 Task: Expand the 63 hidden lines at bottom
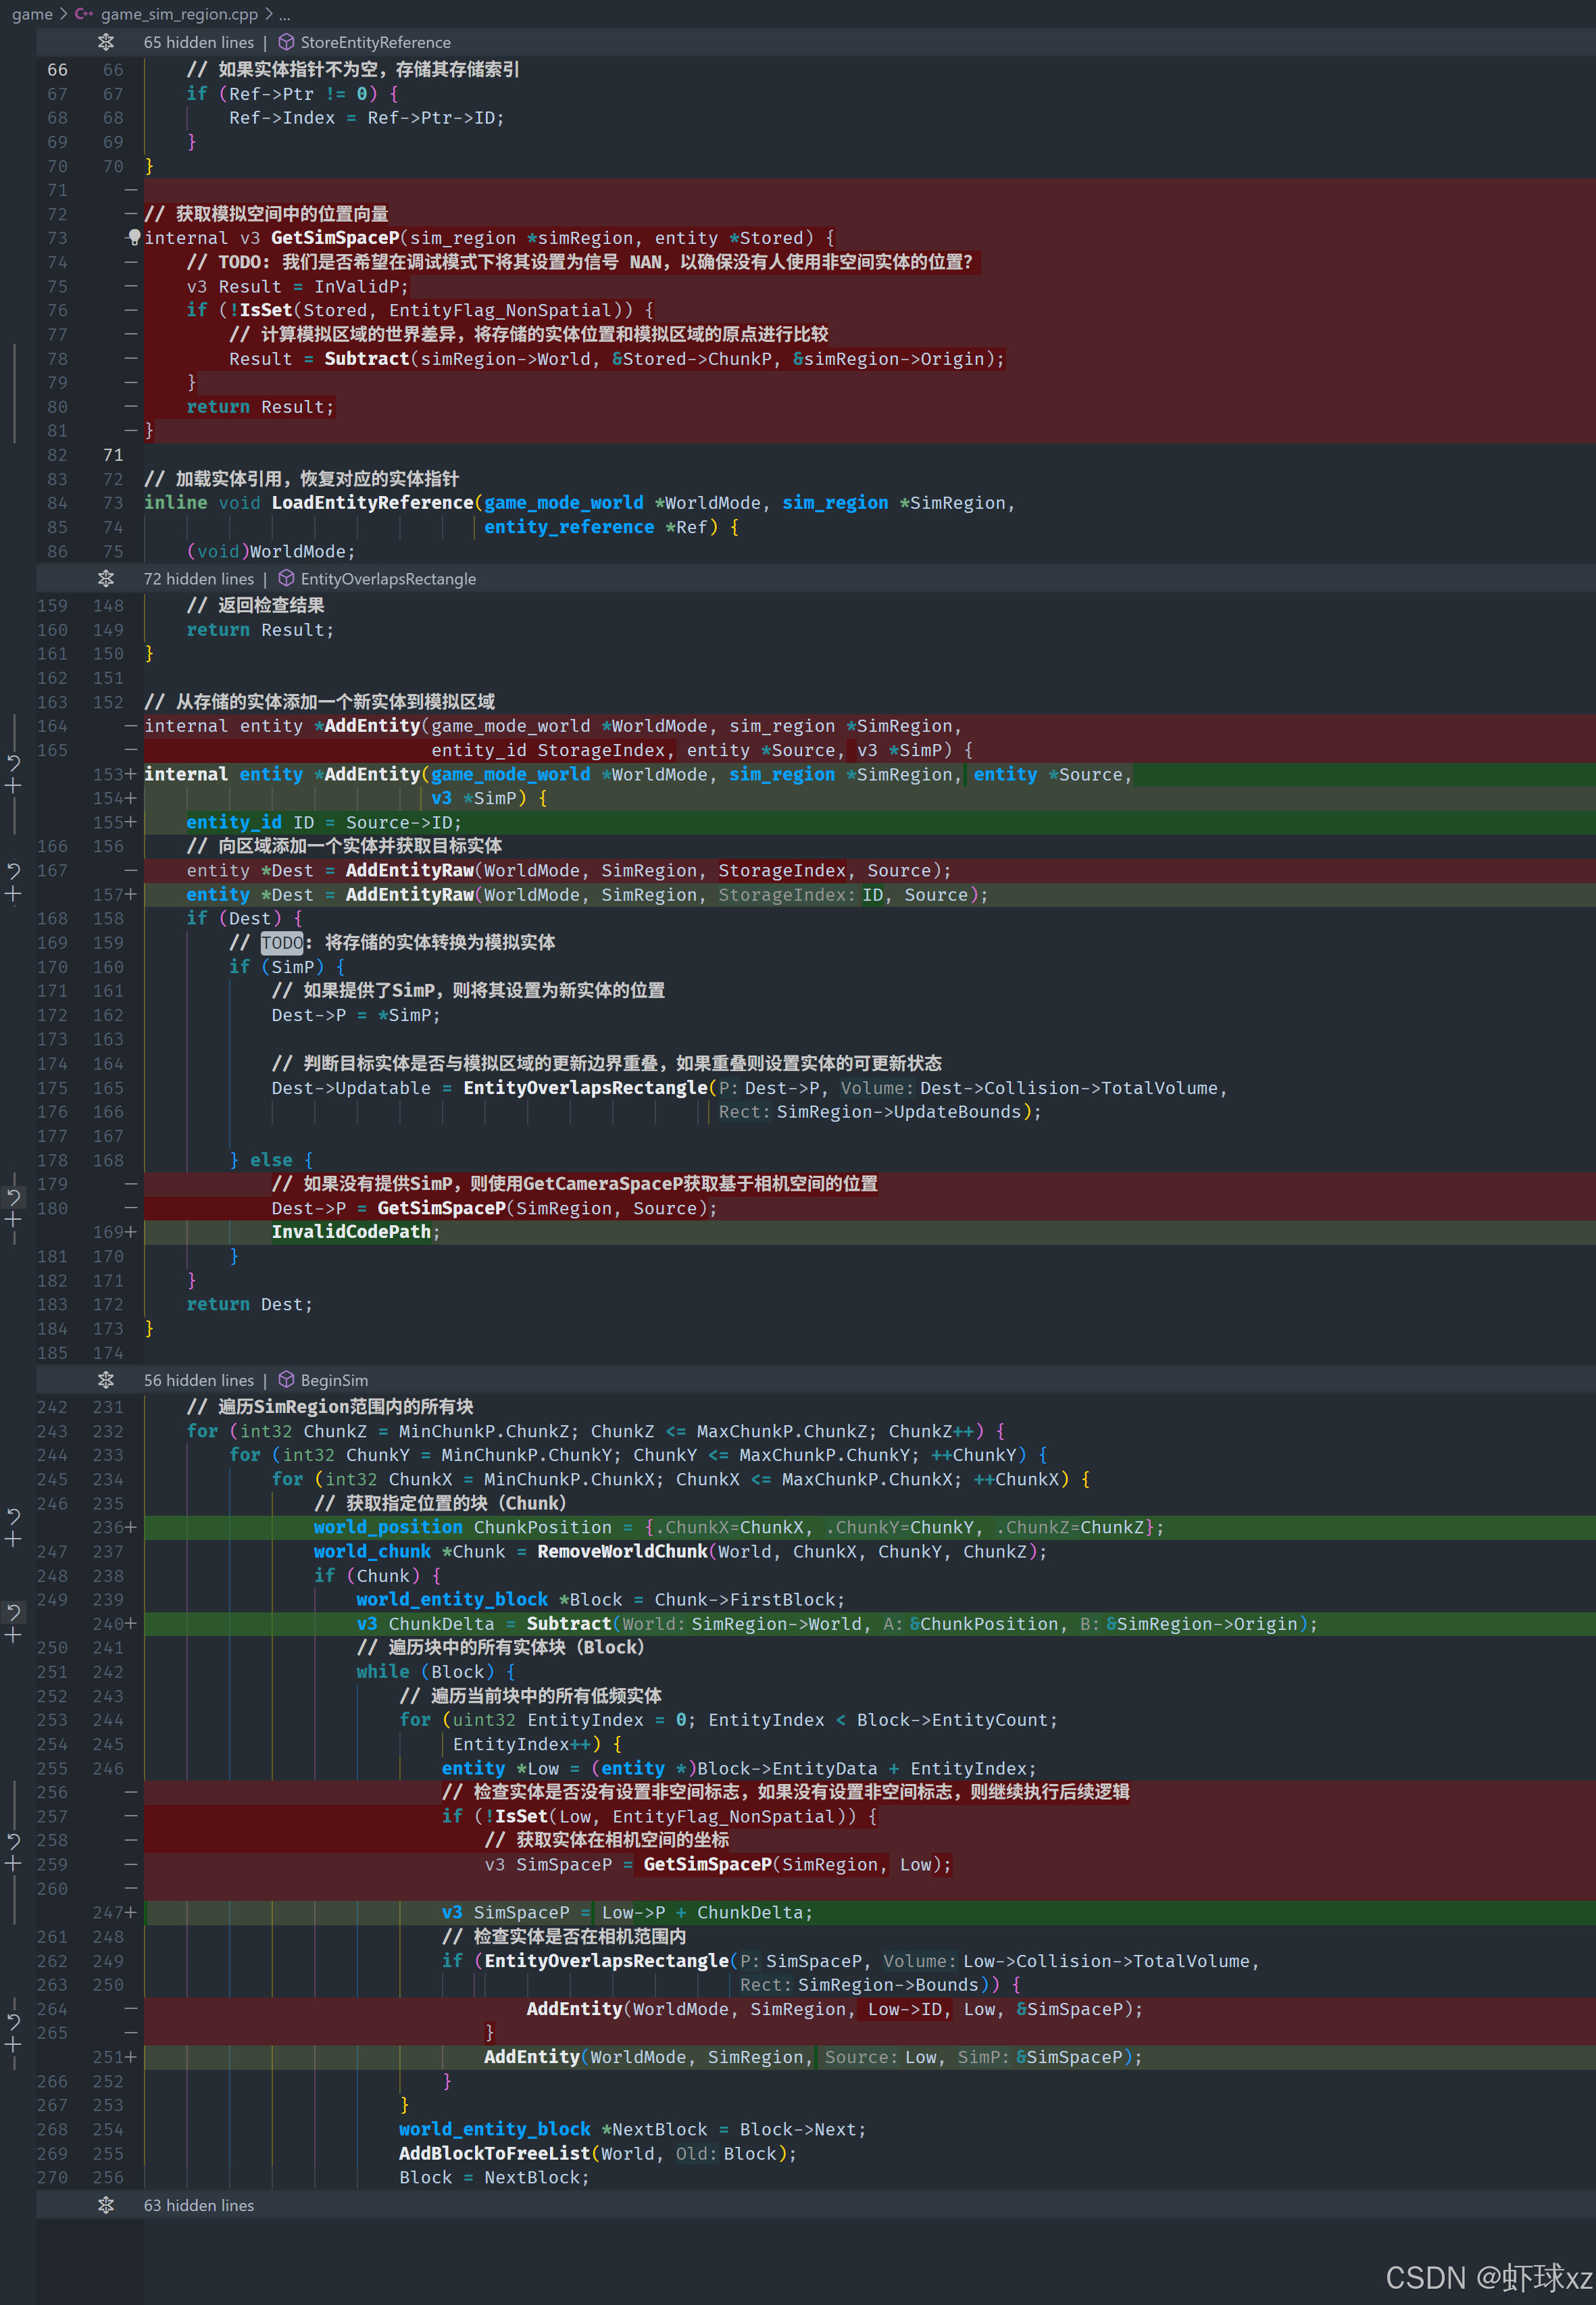click(x=106, y=2205)
